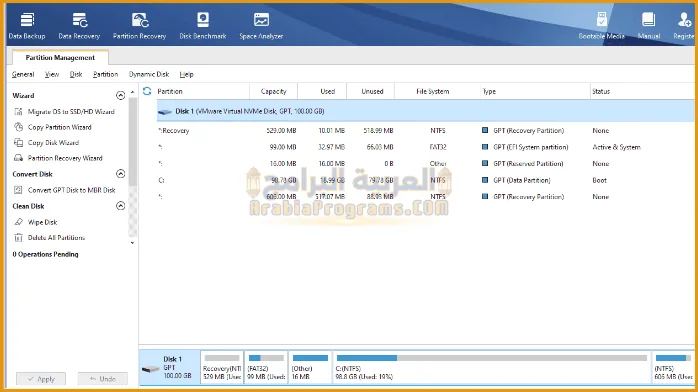Click the Copy Partition Wizard icon

coord(18,127)
